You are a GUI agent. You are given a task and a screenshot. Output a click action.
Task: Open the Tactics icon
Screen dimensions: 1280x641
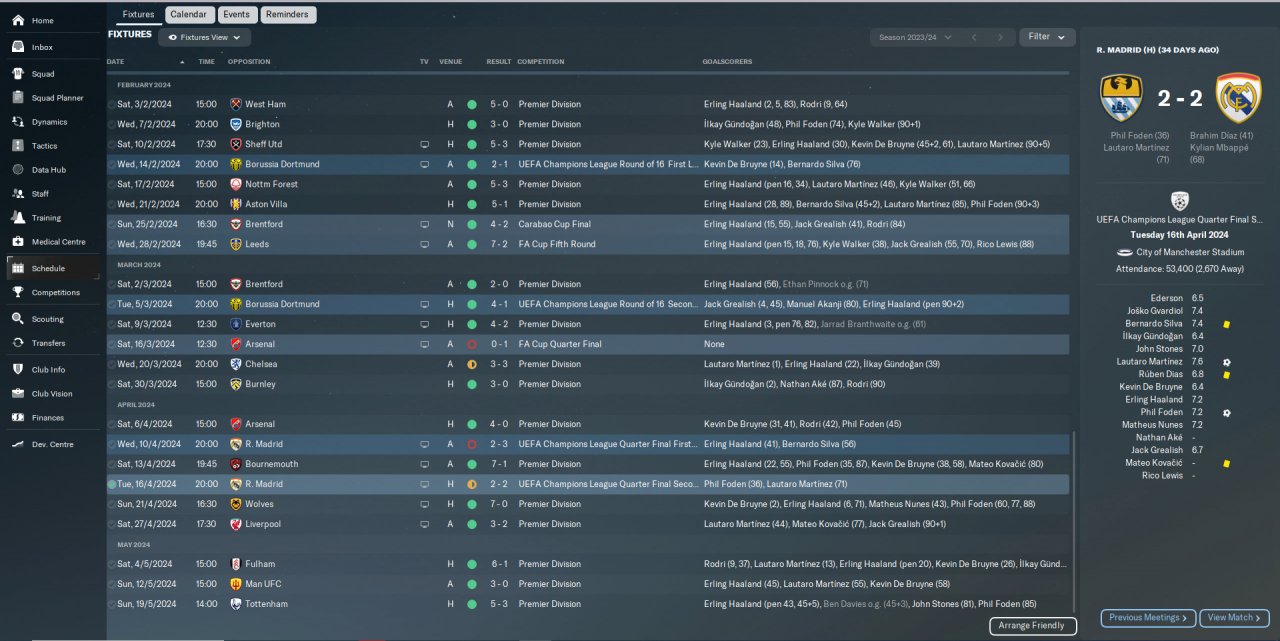click(18, 145)
